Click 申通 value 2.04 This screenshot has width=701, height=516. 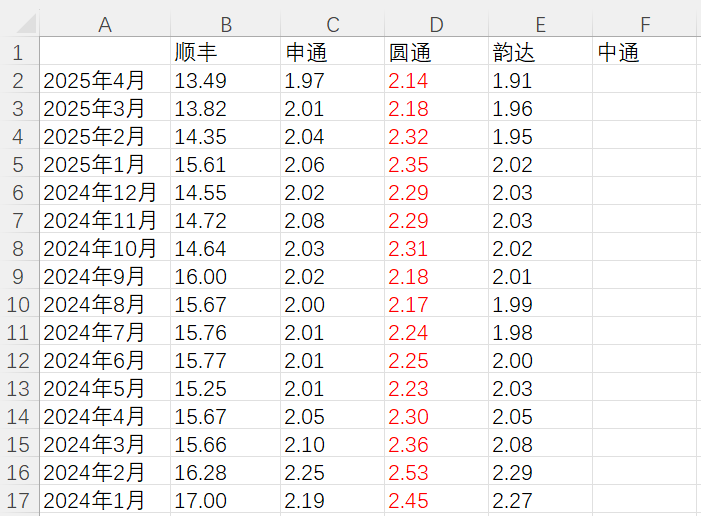(333, 136)
